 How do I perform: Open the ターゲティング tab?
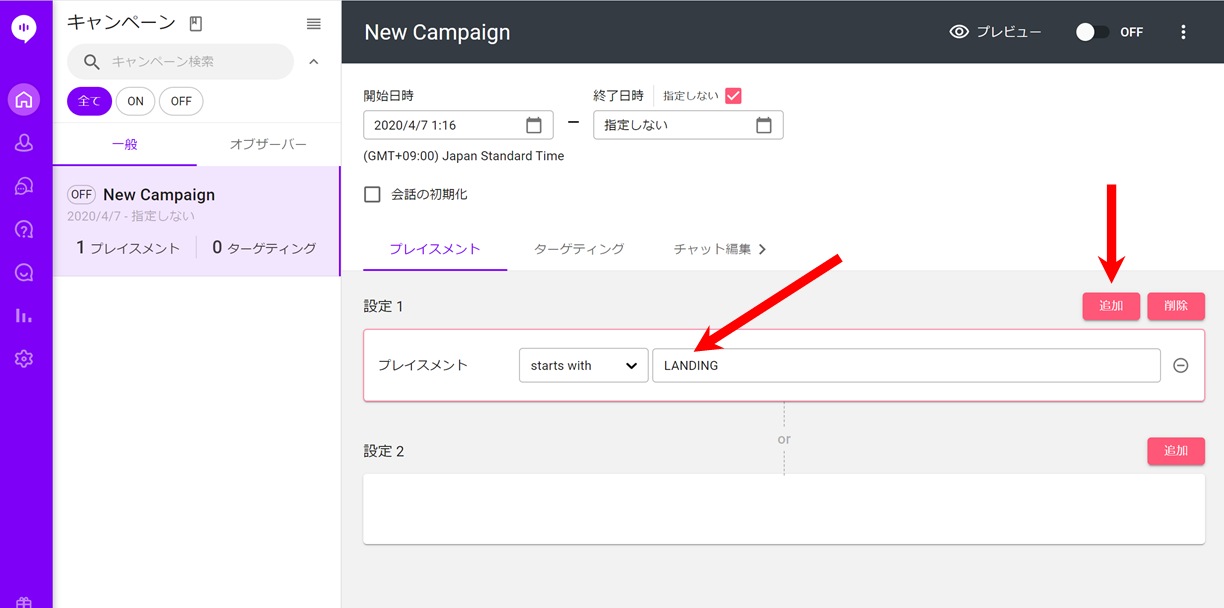point(579,249)
